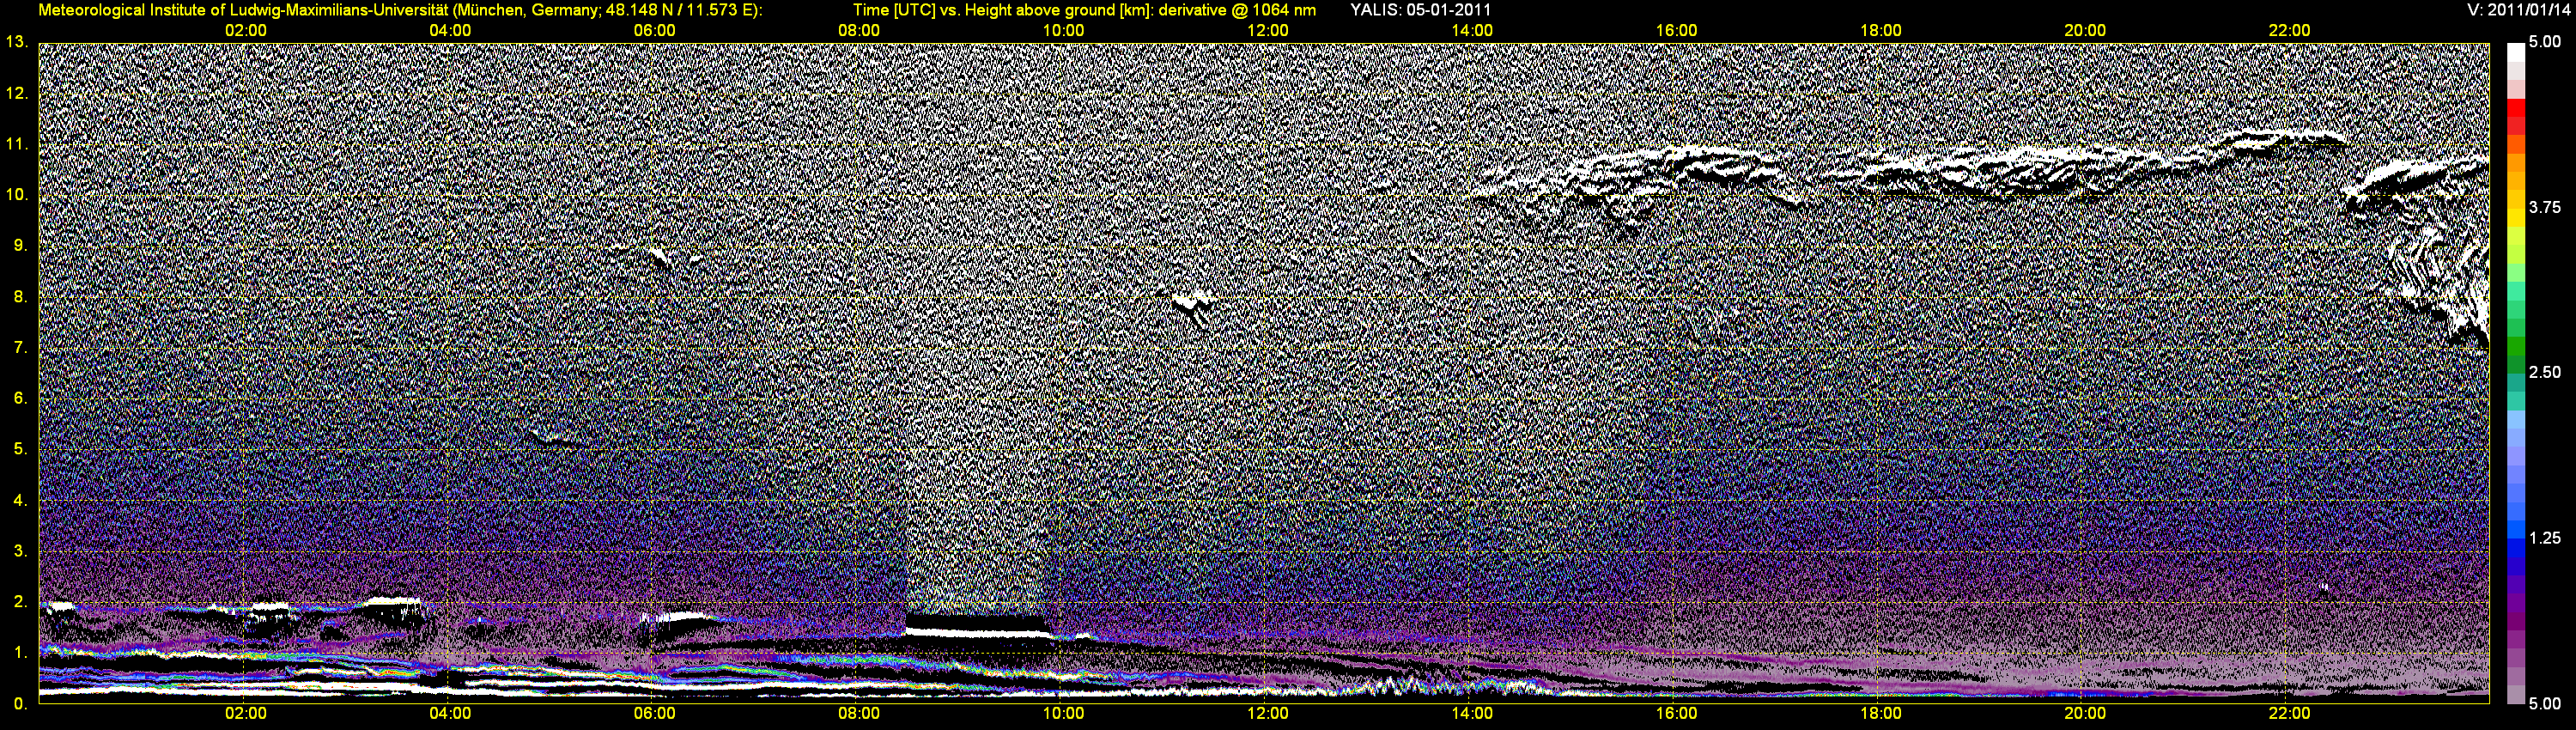2576x730 pixels.
Task: Click the 12. km height axis label
Action: (17, 93)
